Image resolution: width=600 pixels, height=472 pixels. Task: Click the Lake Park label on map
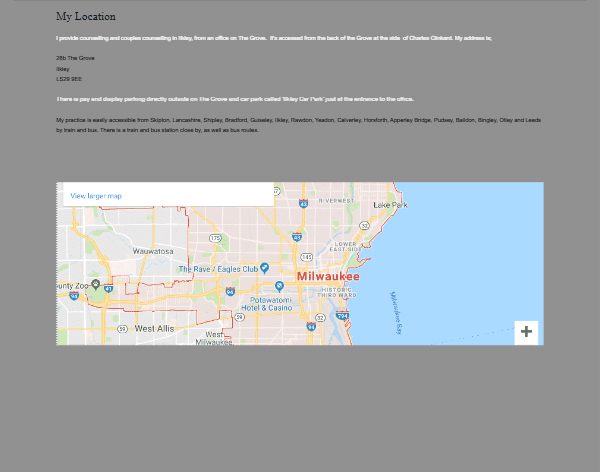pos(390,205)
